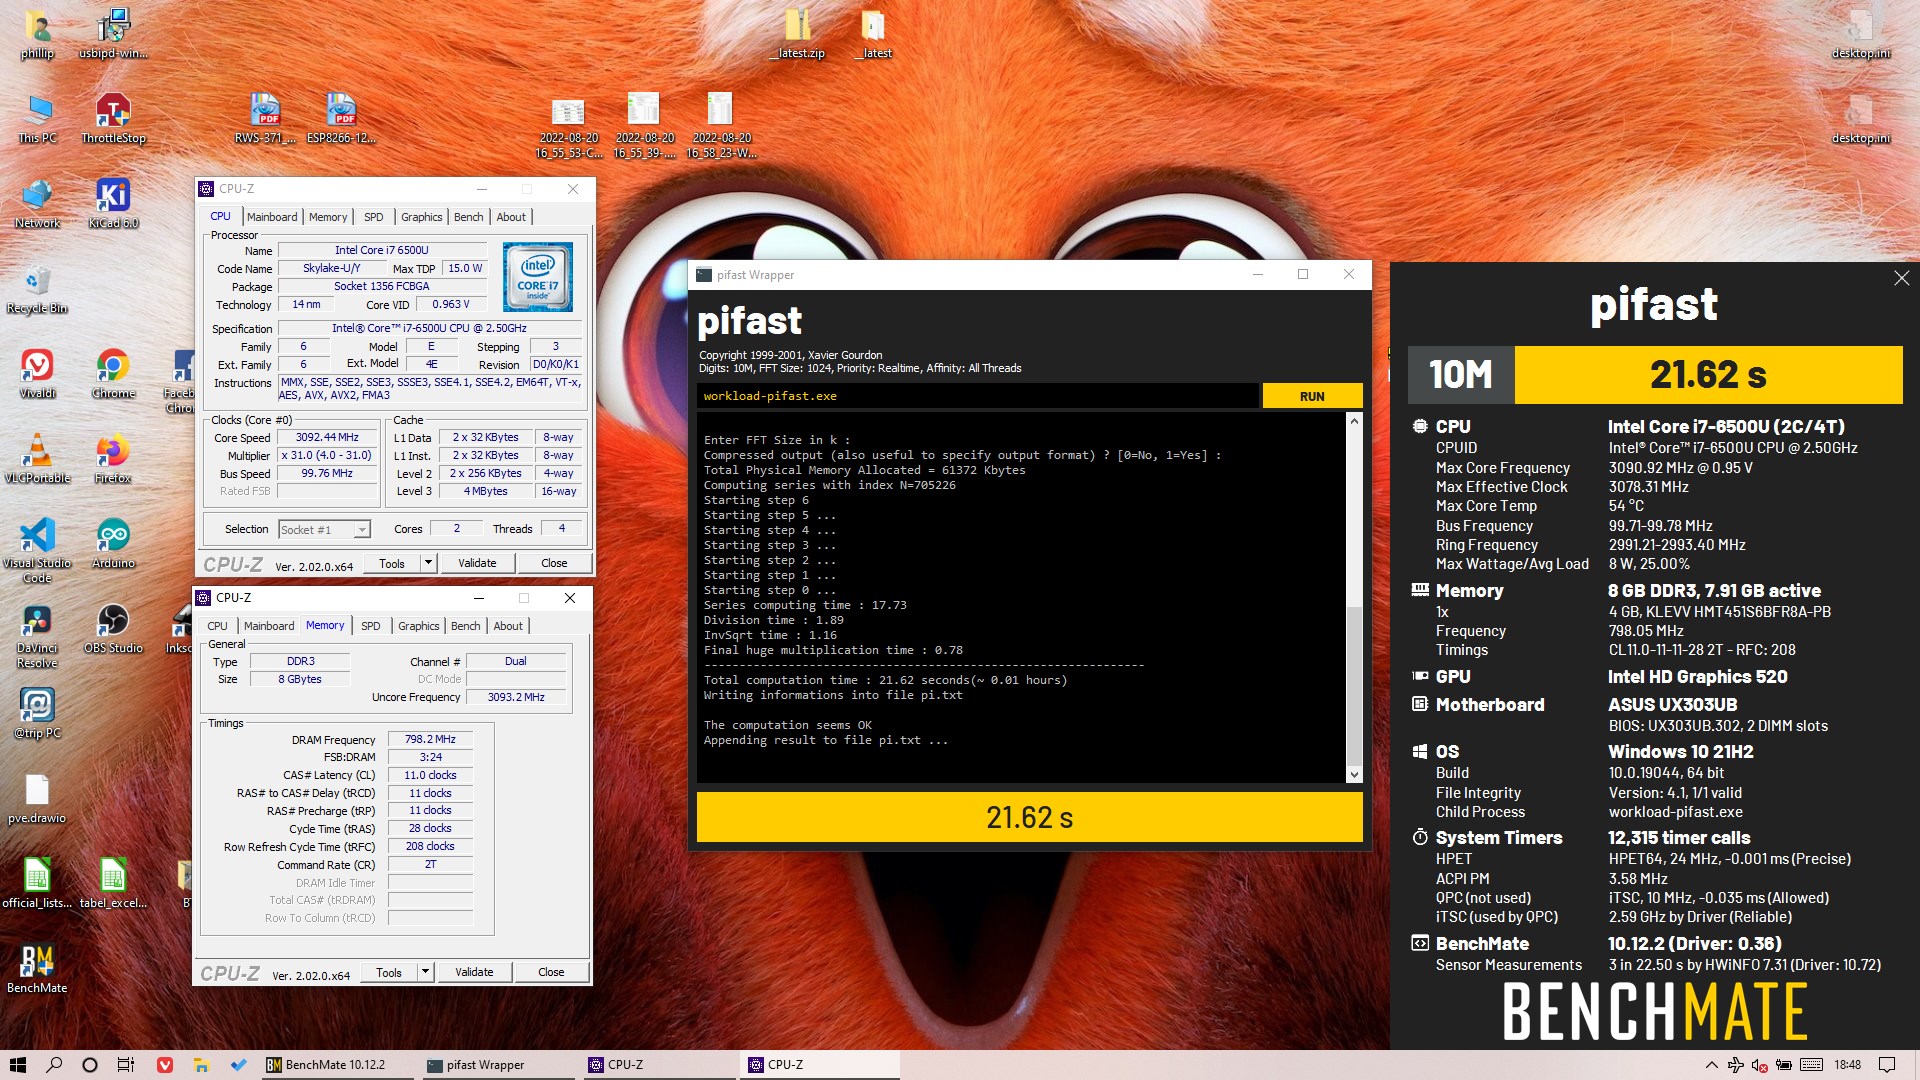The height and width of the screenshot is (1080, 1920).
Task: Click Core Speed value 3092.44 MHz
Action: (x=327, y=437)
